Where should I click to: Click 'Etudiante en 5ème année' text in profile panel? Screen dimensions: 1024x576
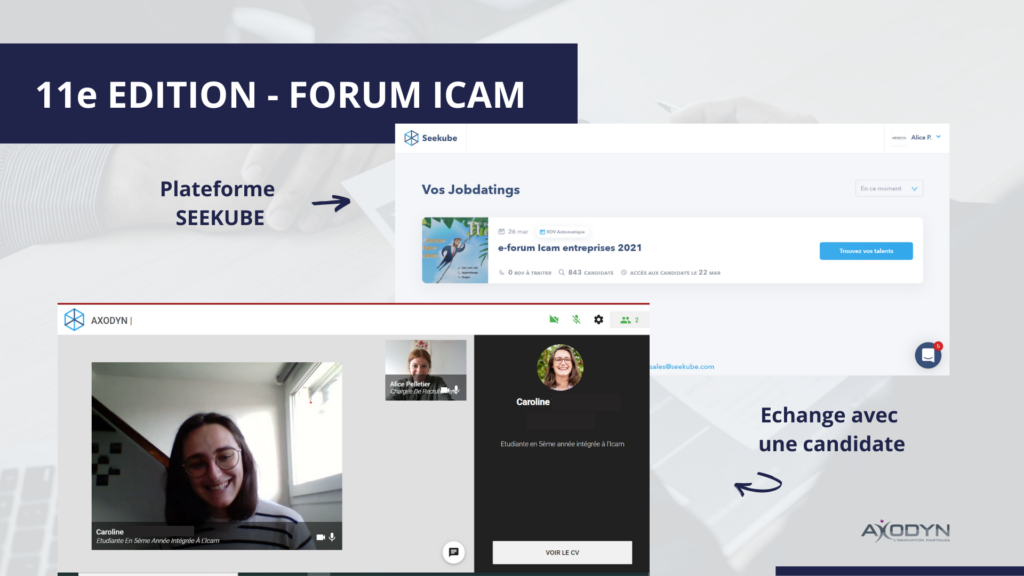(562, 444)
